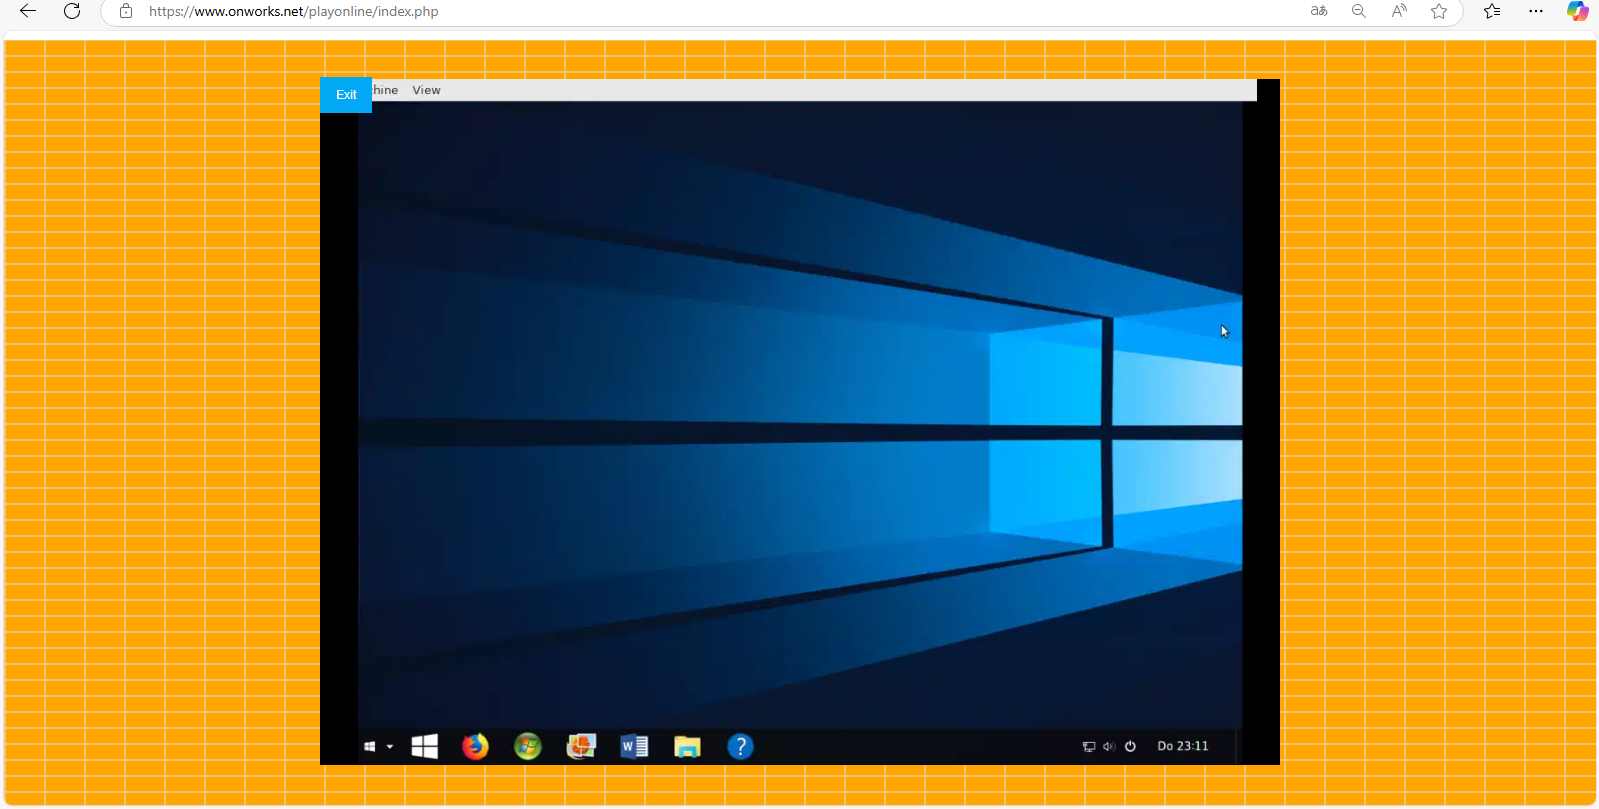
Task: Launch Firefox from the taskbar
Action: click(x=475, y=746)
